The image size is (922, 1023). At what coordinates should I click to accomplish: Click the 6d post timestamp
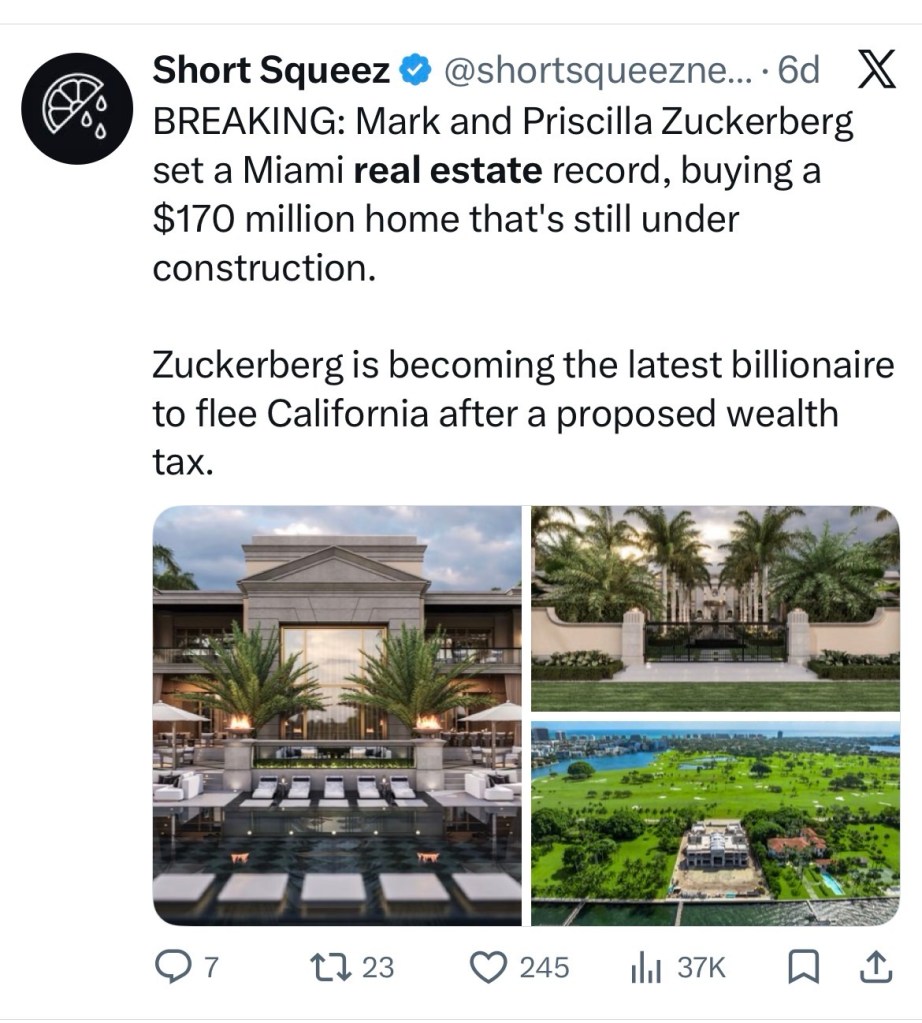click(798, 71)
